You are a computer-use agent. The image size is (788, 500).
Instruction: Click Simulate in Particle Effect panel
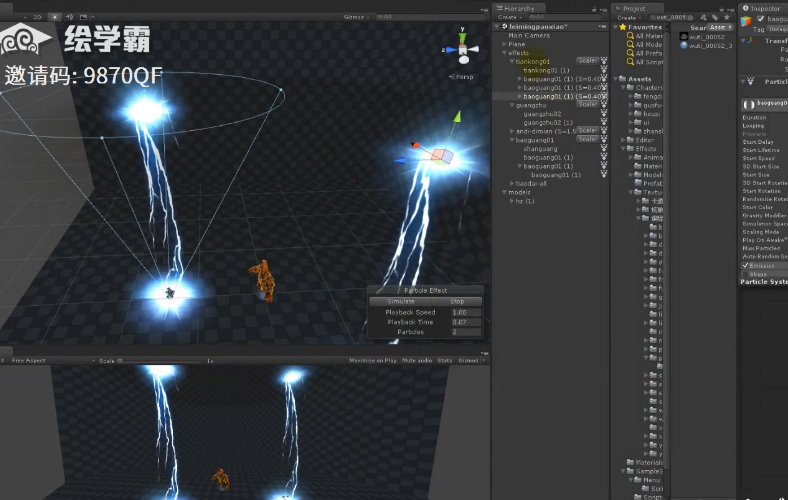[401, 302]
